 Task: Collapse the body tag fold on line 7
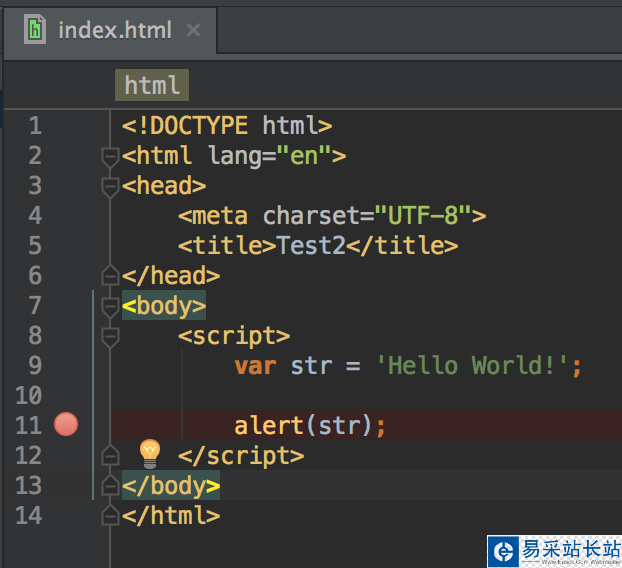point(110,306)
